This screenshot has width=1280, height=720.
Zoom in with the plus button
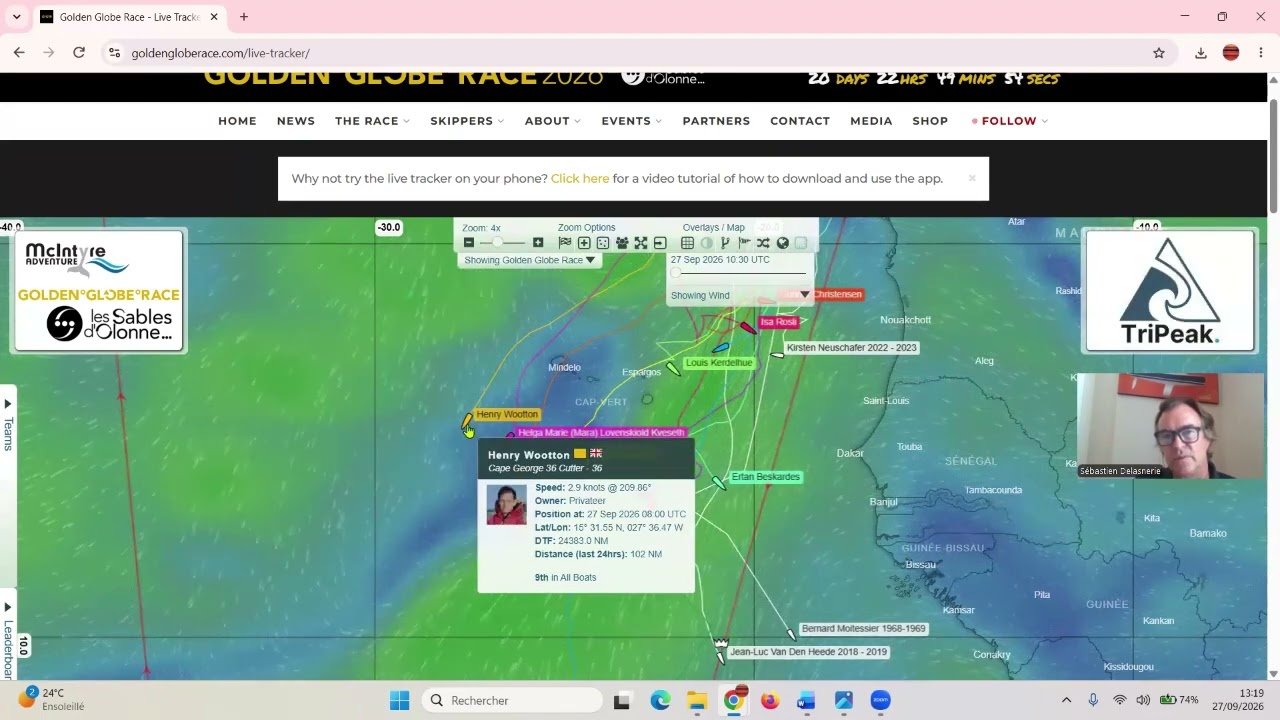tap(538, 243)
